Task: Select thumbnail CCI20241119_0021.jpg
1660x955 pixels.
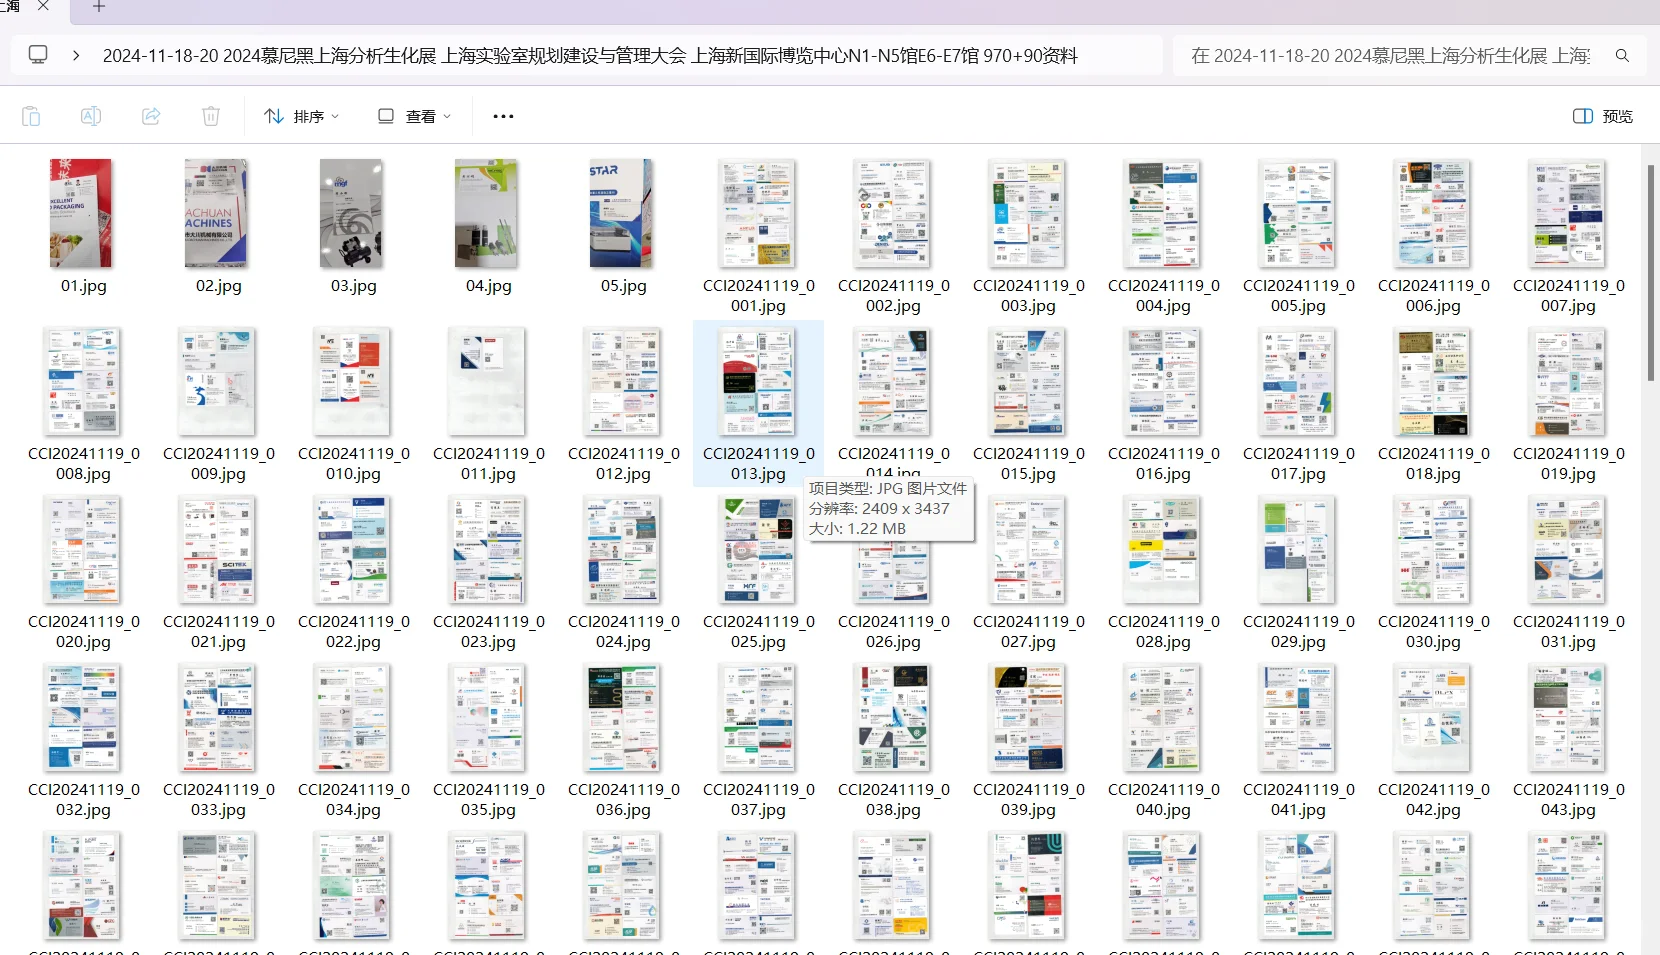Action: pos(218,549)
